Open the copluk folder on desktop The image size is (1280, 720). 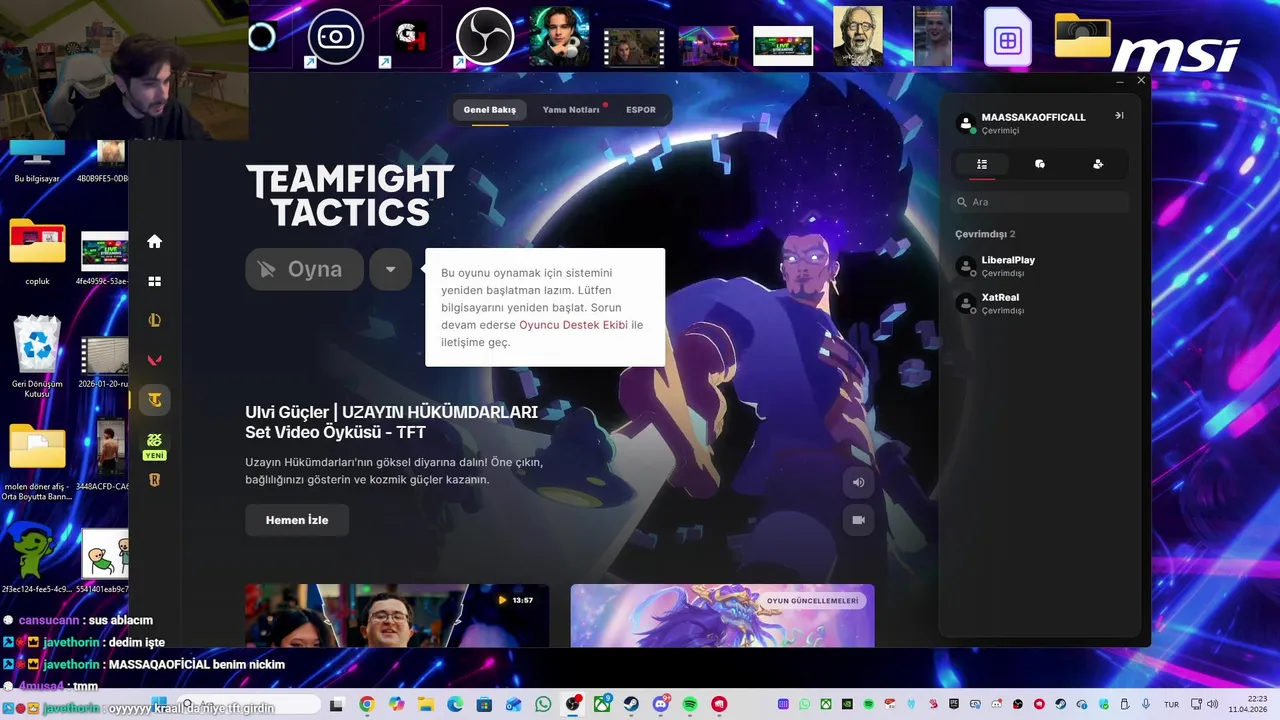click(37, 252)
